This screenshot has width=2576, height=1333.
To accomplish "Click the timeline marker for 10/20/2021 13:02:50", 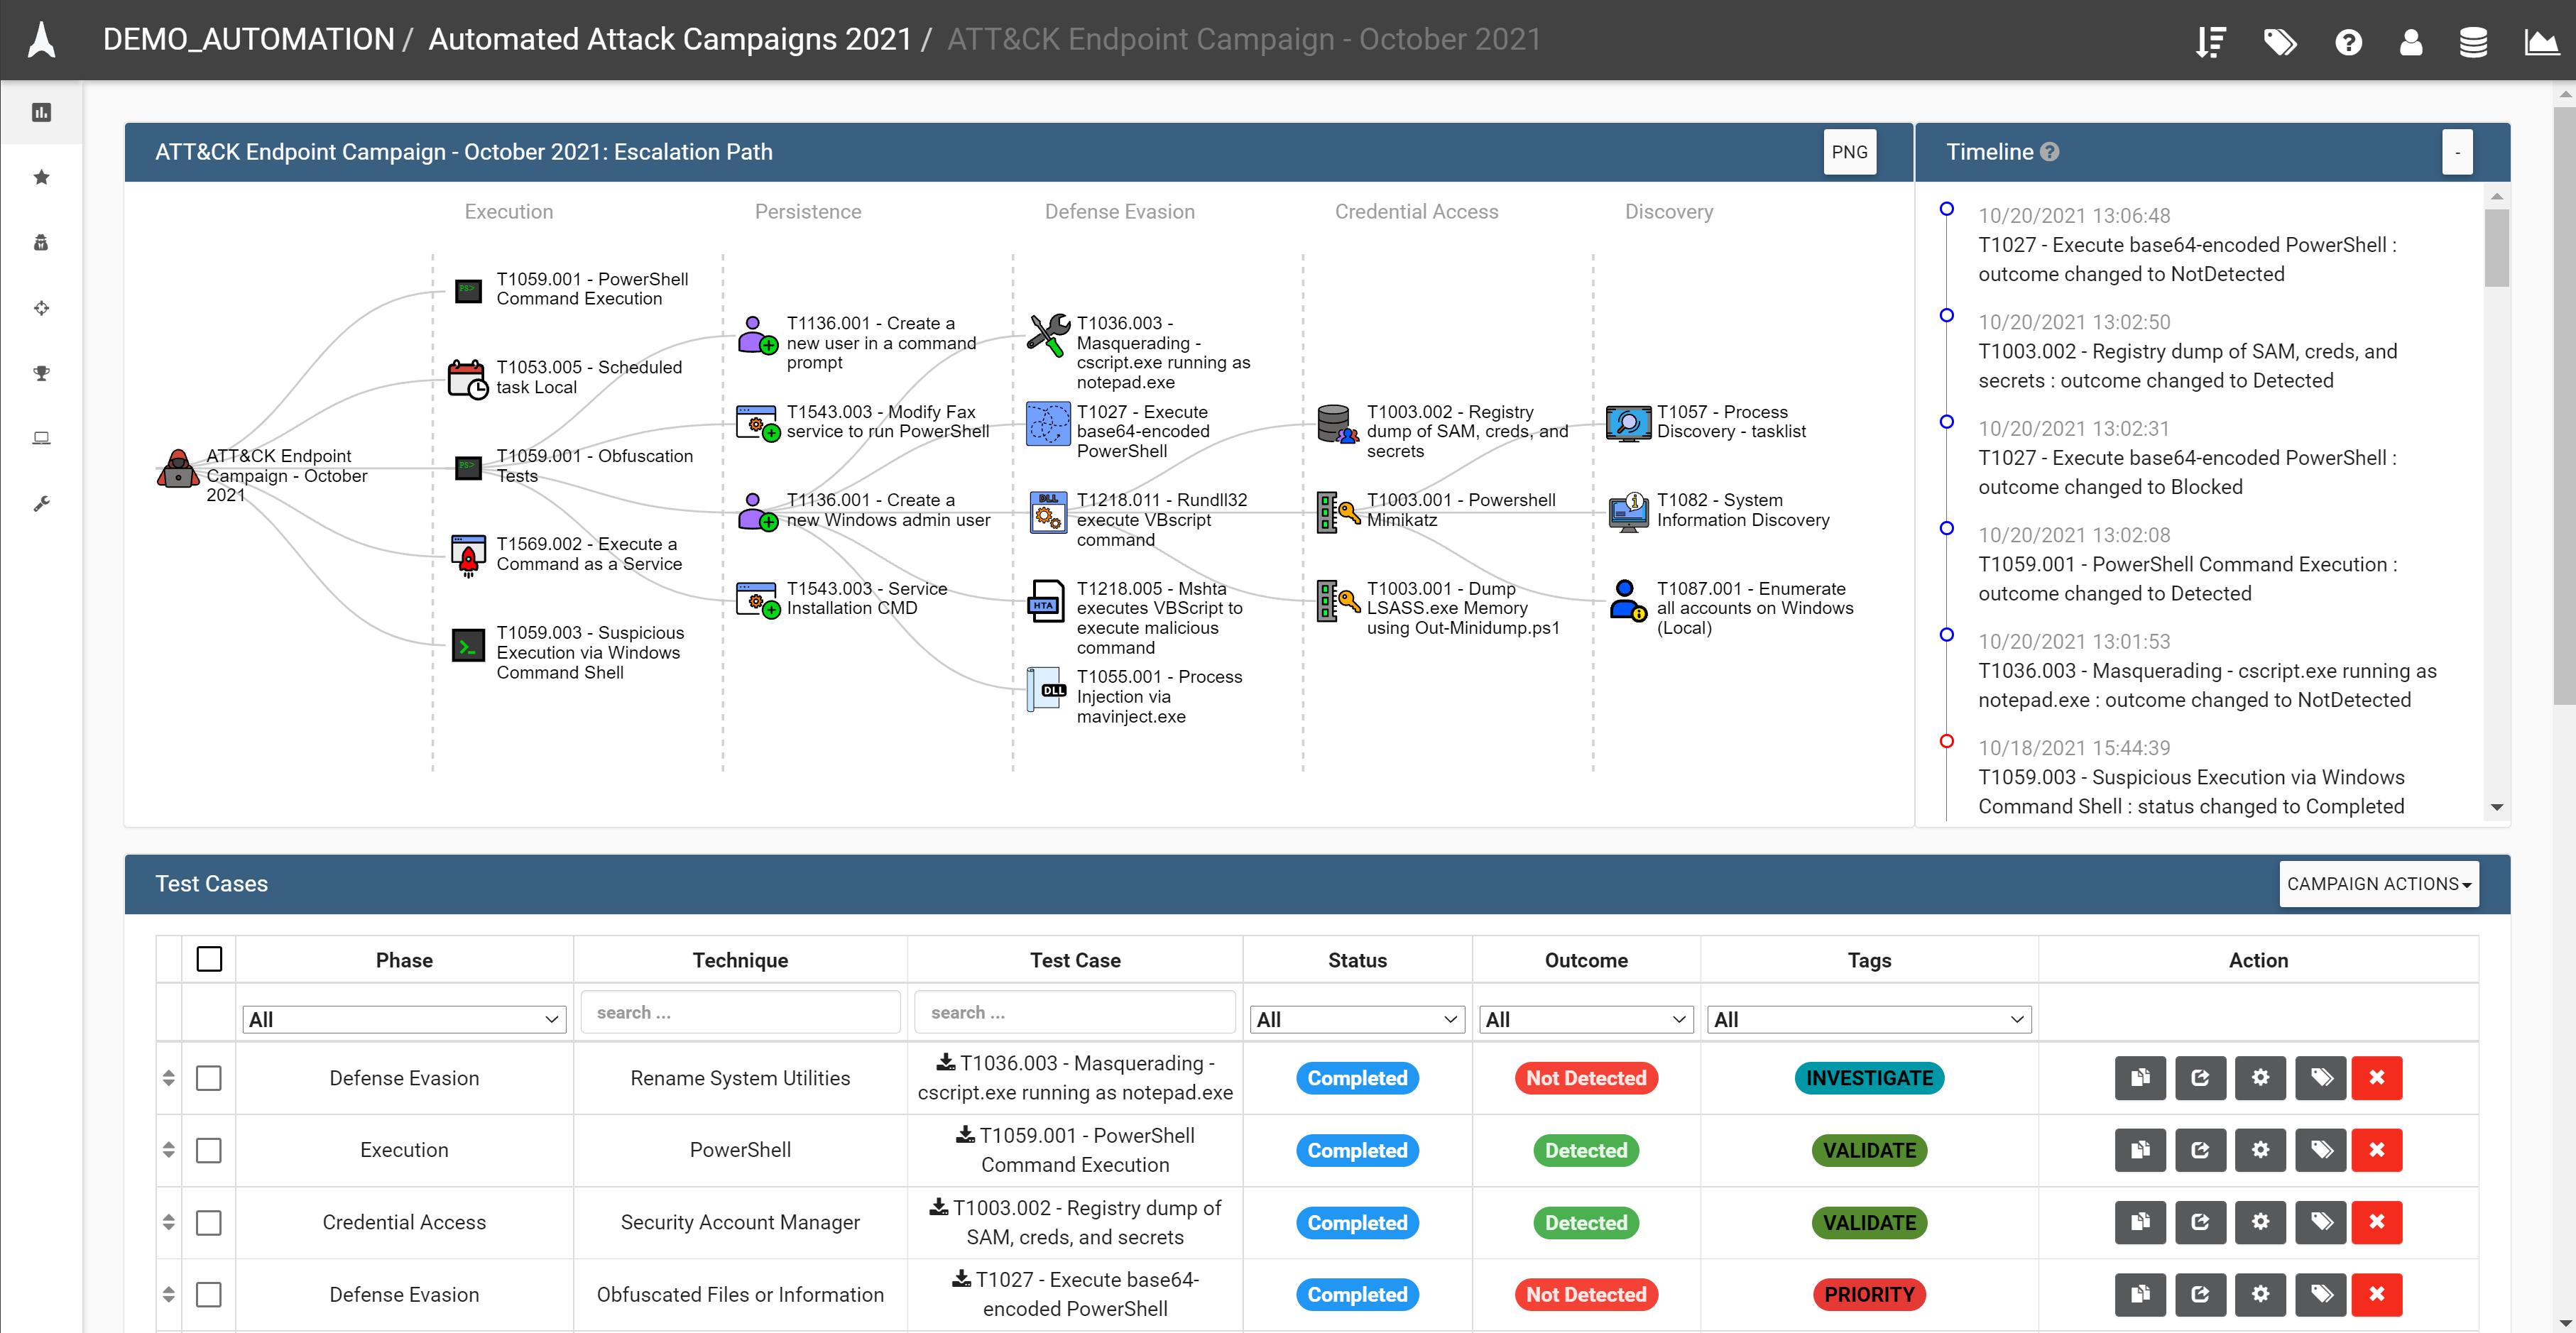I will (1946, 315).
